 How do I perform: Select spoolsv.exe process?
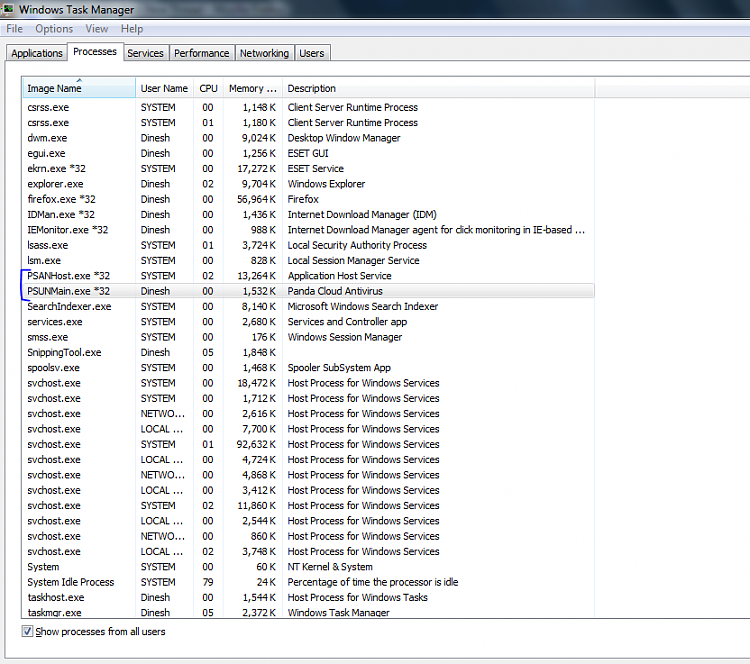pos(309,367)
